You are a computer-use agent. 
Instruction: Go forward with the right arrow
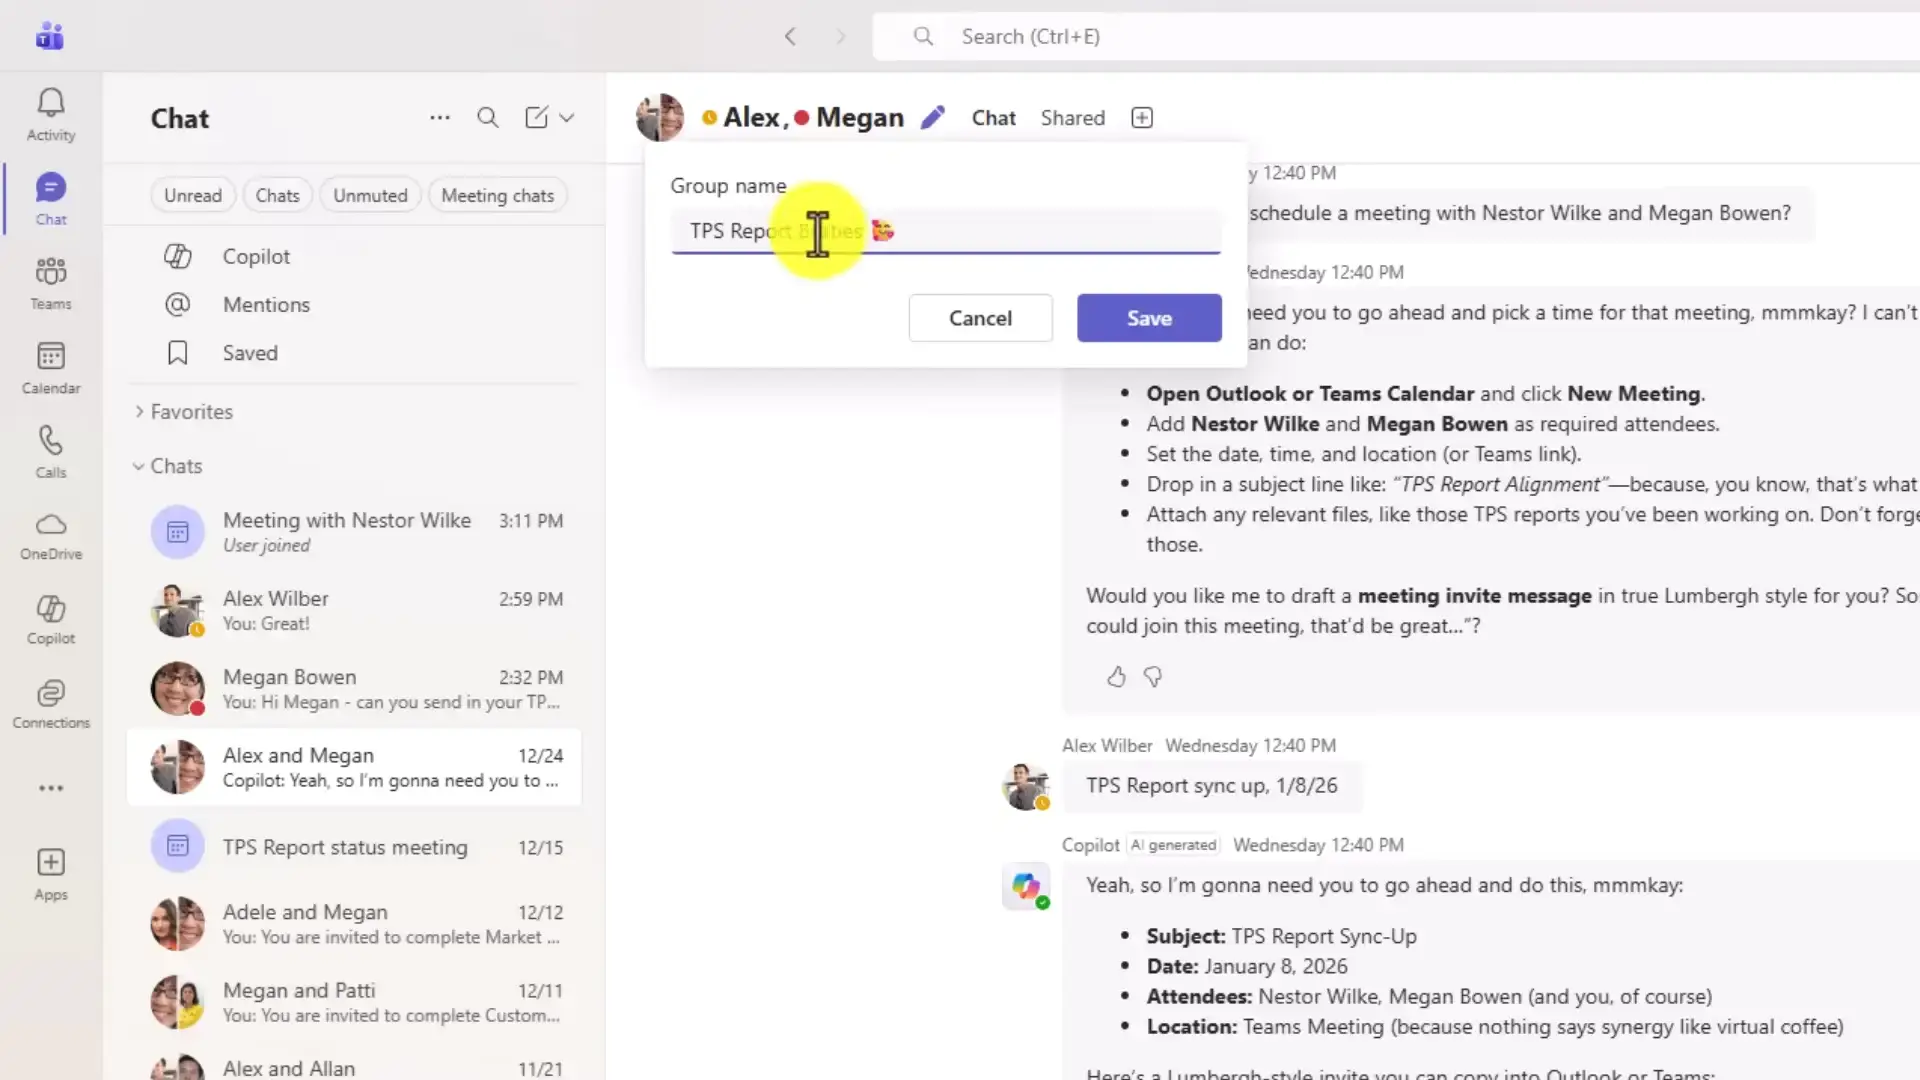click(x=840, y=37)
